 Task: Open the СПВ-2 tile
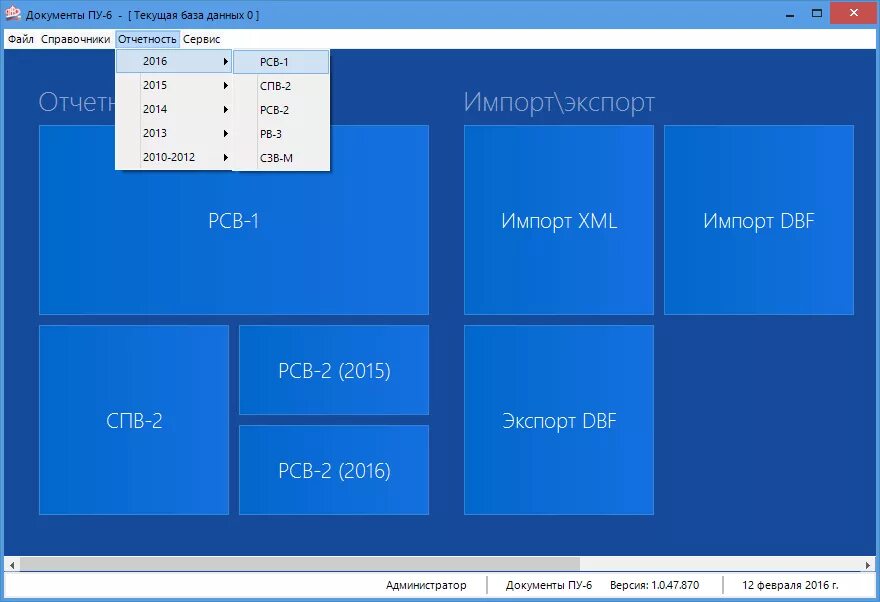coord(134,420)
